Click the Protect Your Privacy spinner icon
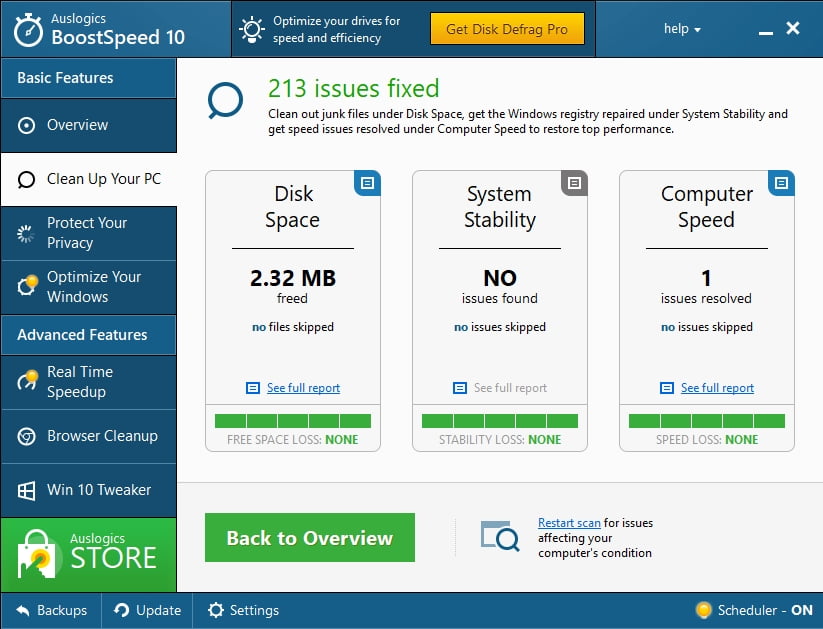The image size is (823, 629). tap(25, 234)
